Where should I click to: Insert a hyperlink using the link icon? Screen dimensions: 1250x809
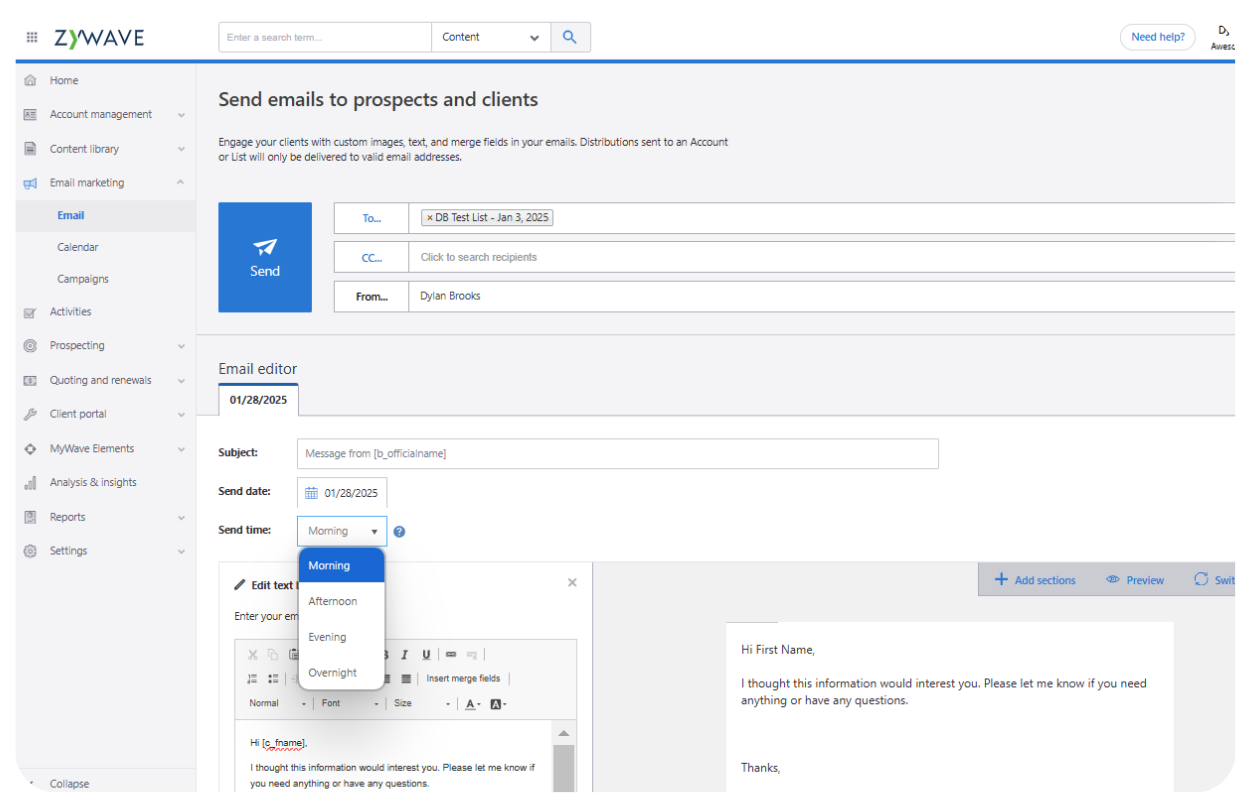point(450,655)
